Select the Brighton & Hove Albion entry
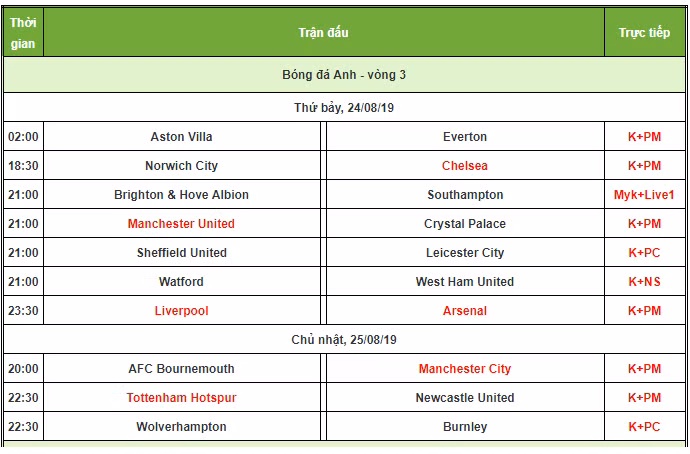Viewport: 690px width, 454px height. [x=181, y=195]
